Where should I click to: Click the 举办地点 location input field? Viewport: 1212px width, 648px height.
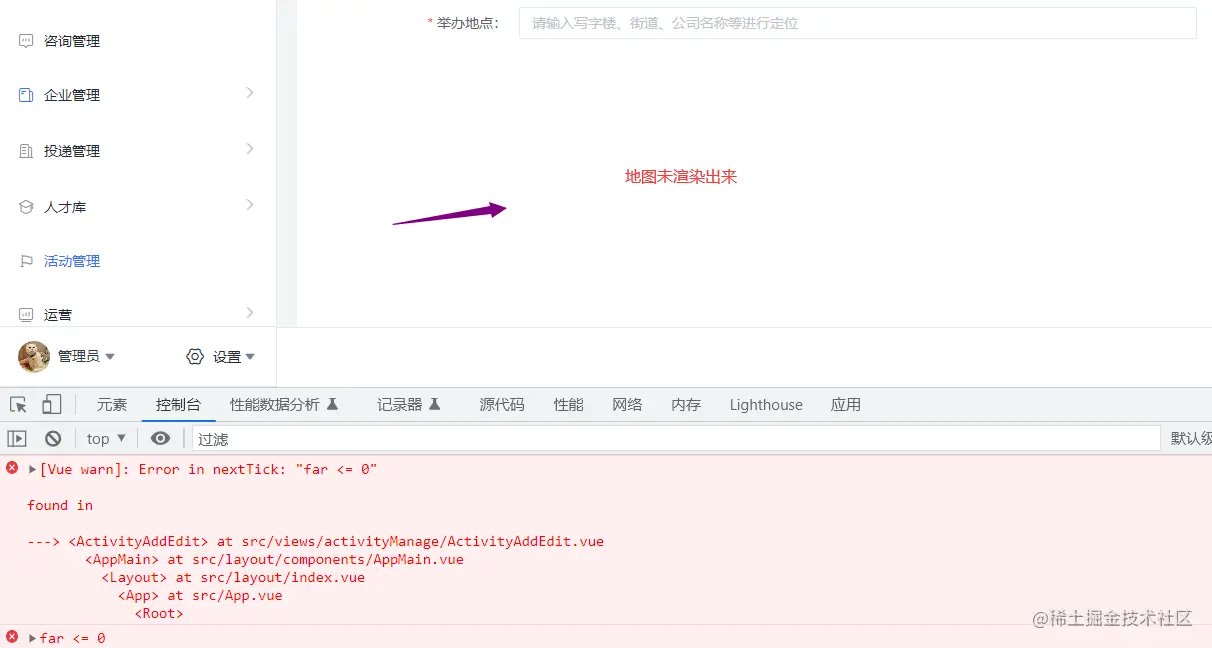coord(858,23)
